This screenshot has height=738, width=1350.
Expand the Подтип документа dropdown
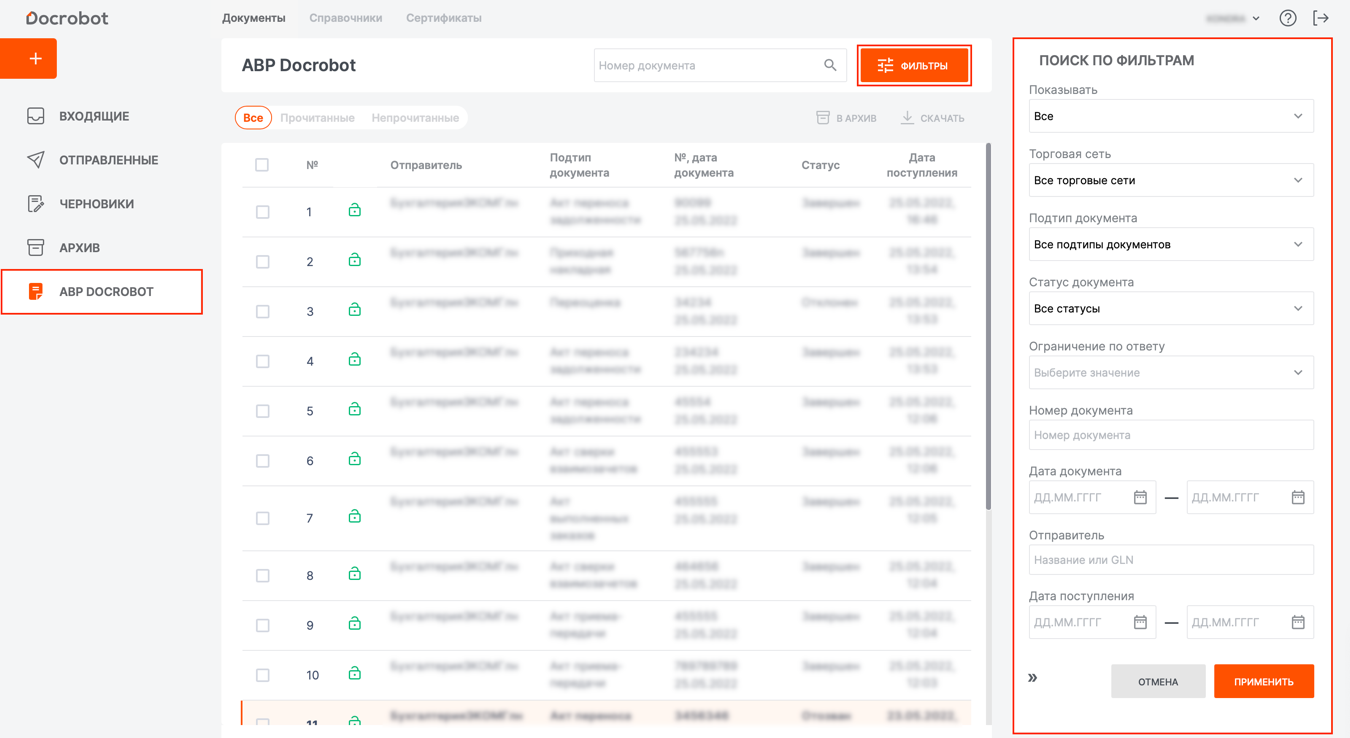coord(1171,245)
